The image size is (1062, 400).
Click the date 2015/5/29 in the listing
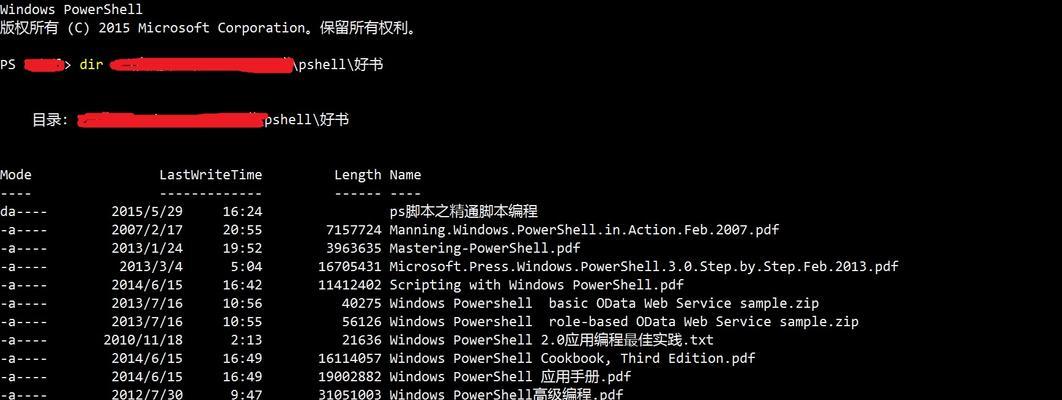(x=147, y=212)
